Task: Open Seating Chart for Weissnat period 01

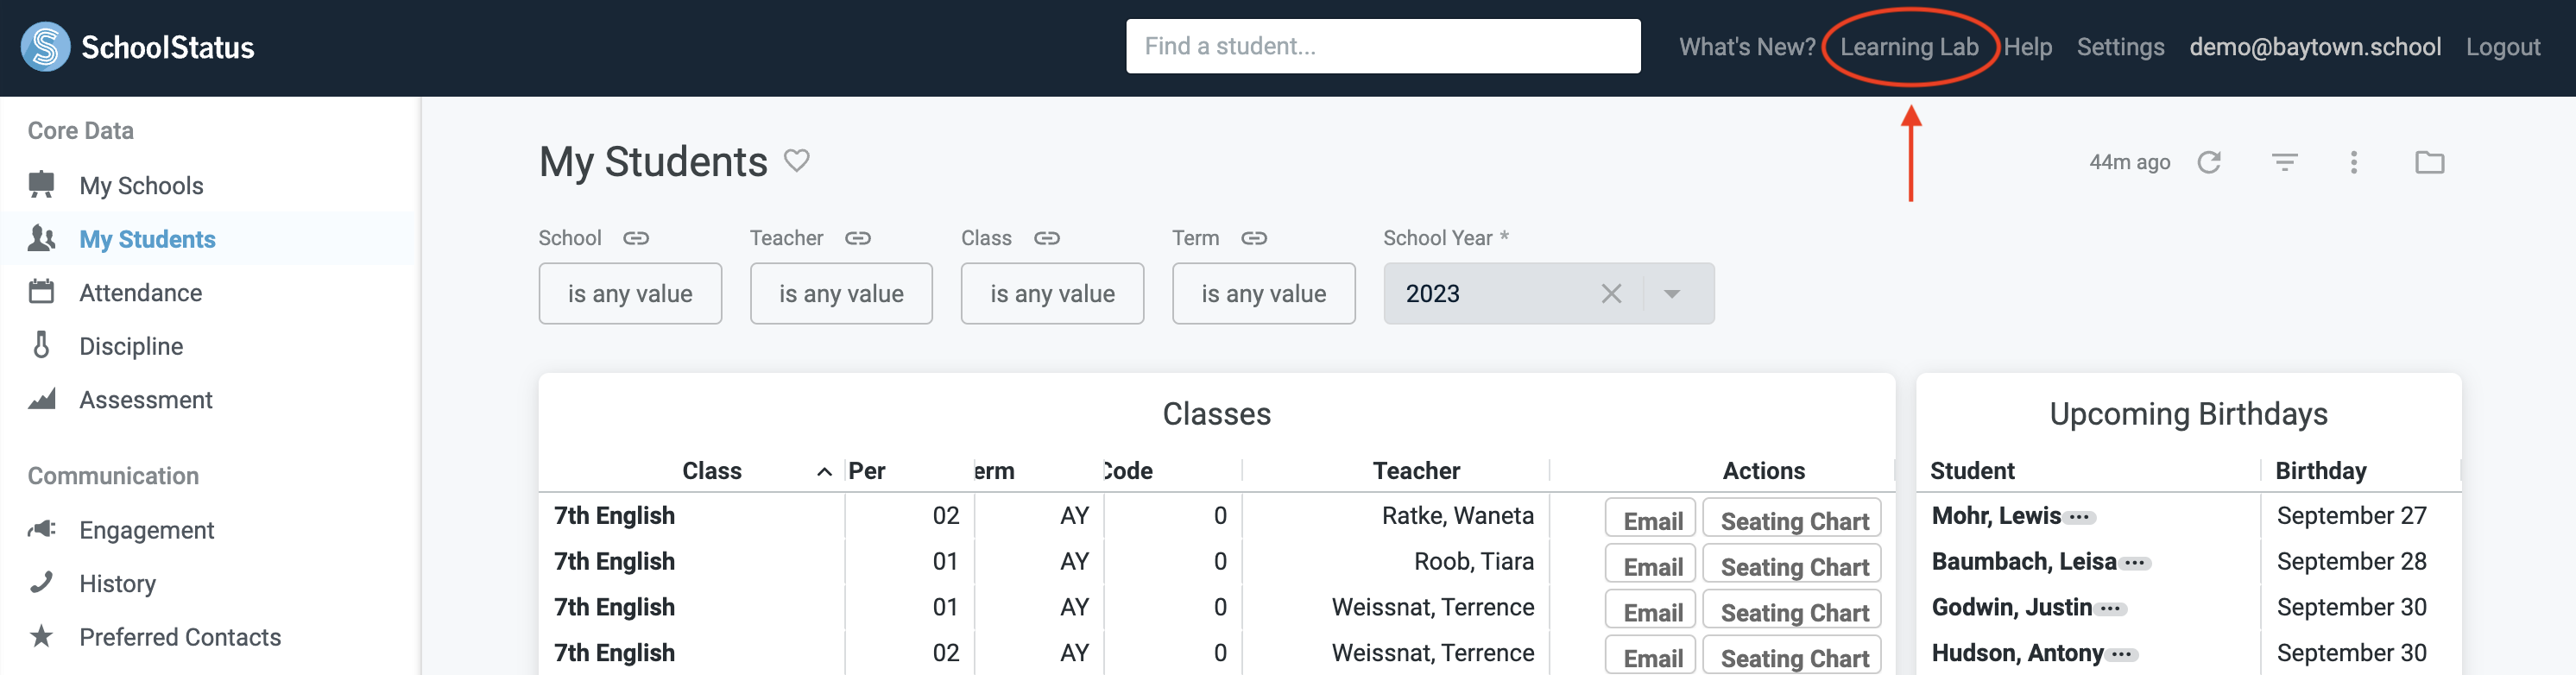Action: click(1792, 609)
